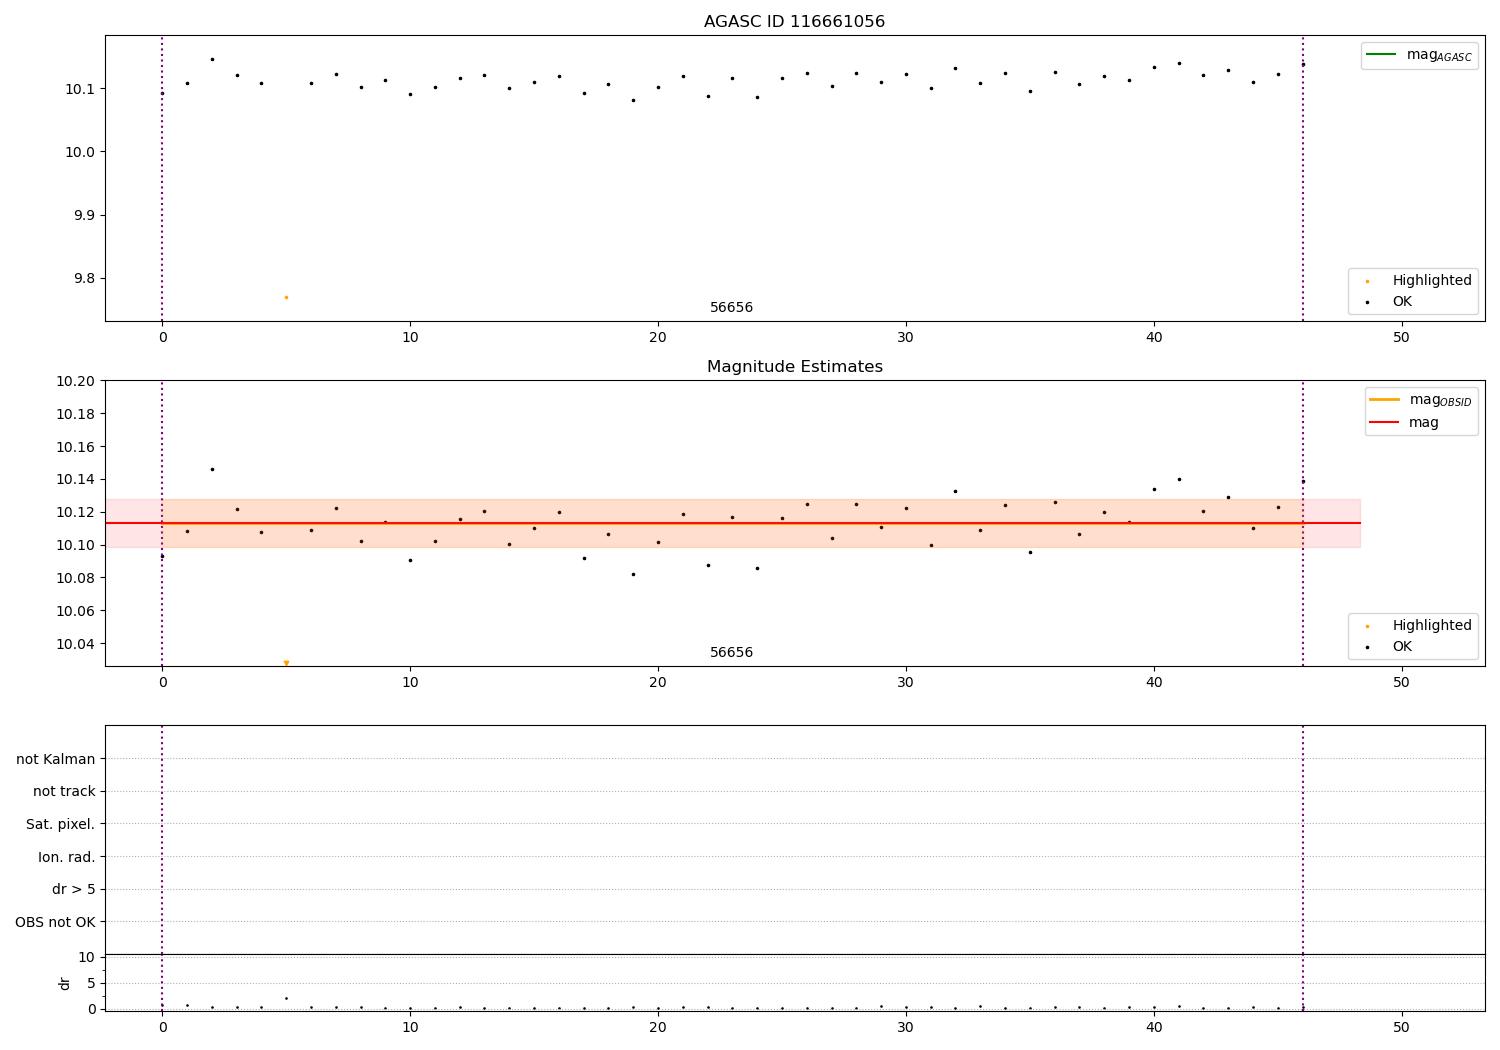Select the 'not Kalman' axis label

pos(56,759)
